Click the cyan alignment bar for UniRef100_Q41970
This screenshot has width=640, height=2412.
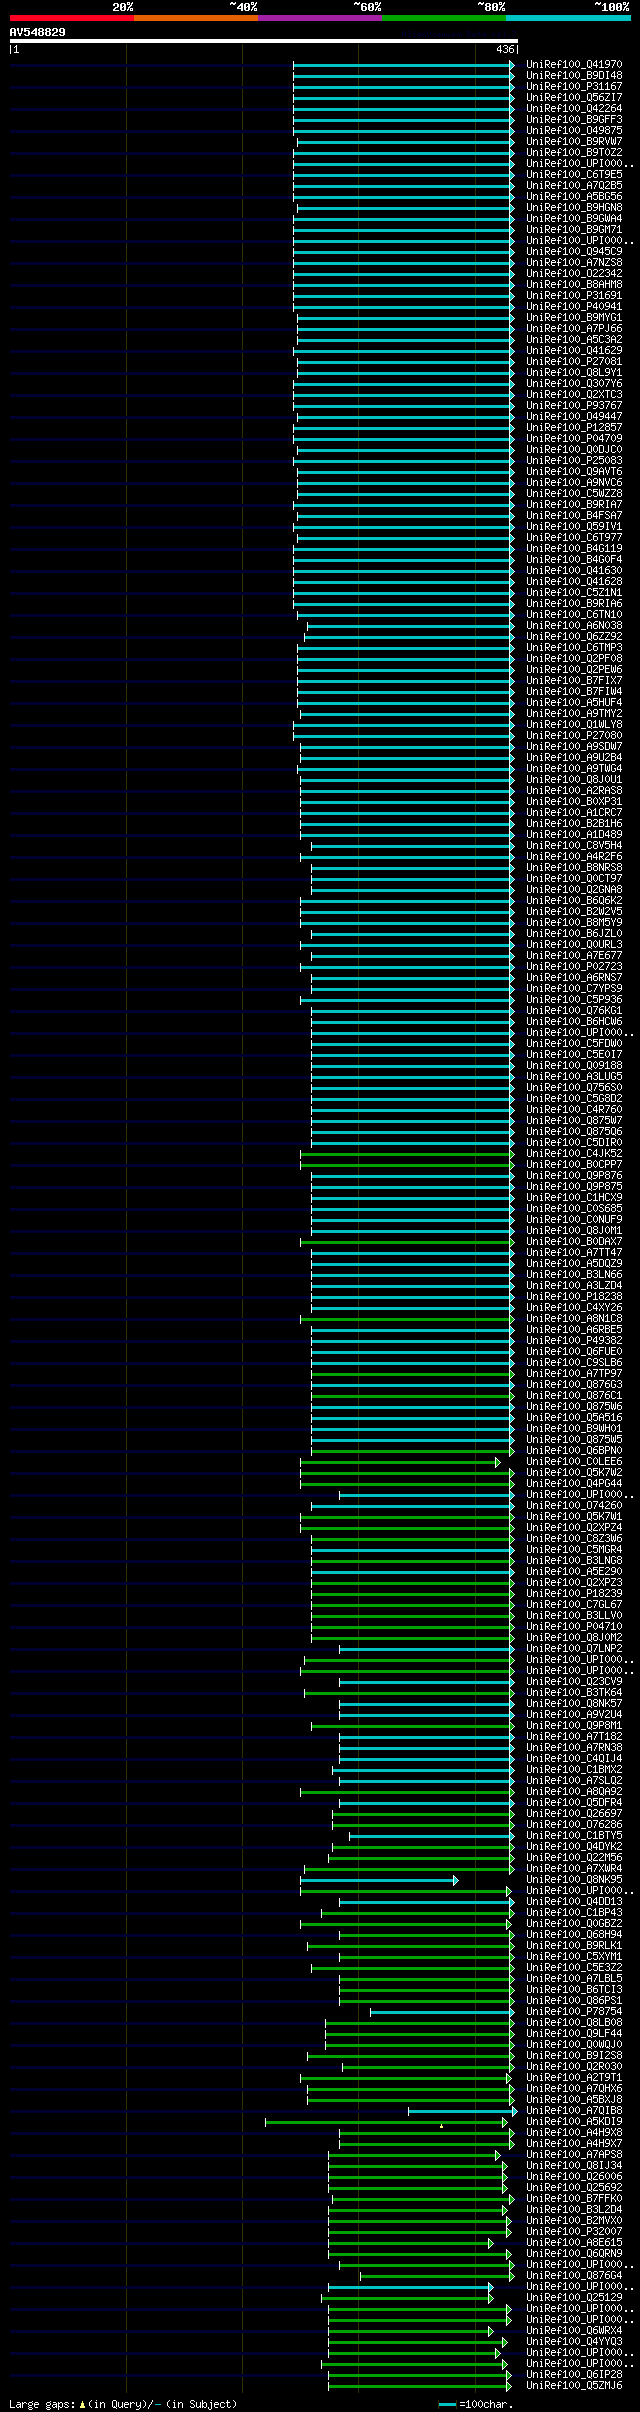click(404, 65)
